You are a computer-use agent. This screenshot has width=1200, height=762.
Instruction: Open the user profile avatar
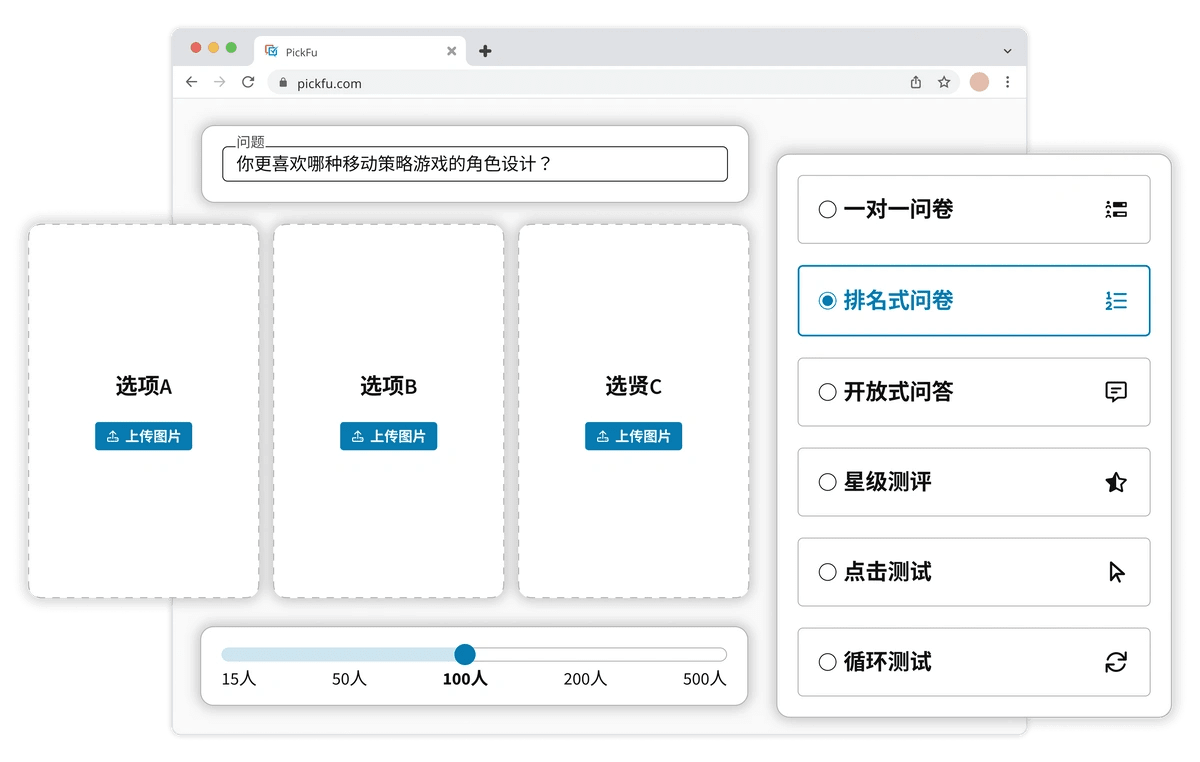(x=979, y=82)
